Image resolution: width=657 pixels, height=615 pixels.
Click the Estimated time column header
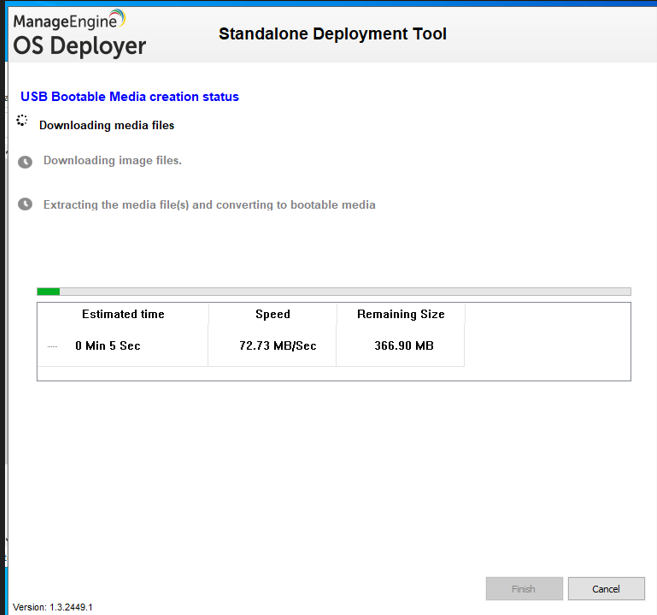123,314
